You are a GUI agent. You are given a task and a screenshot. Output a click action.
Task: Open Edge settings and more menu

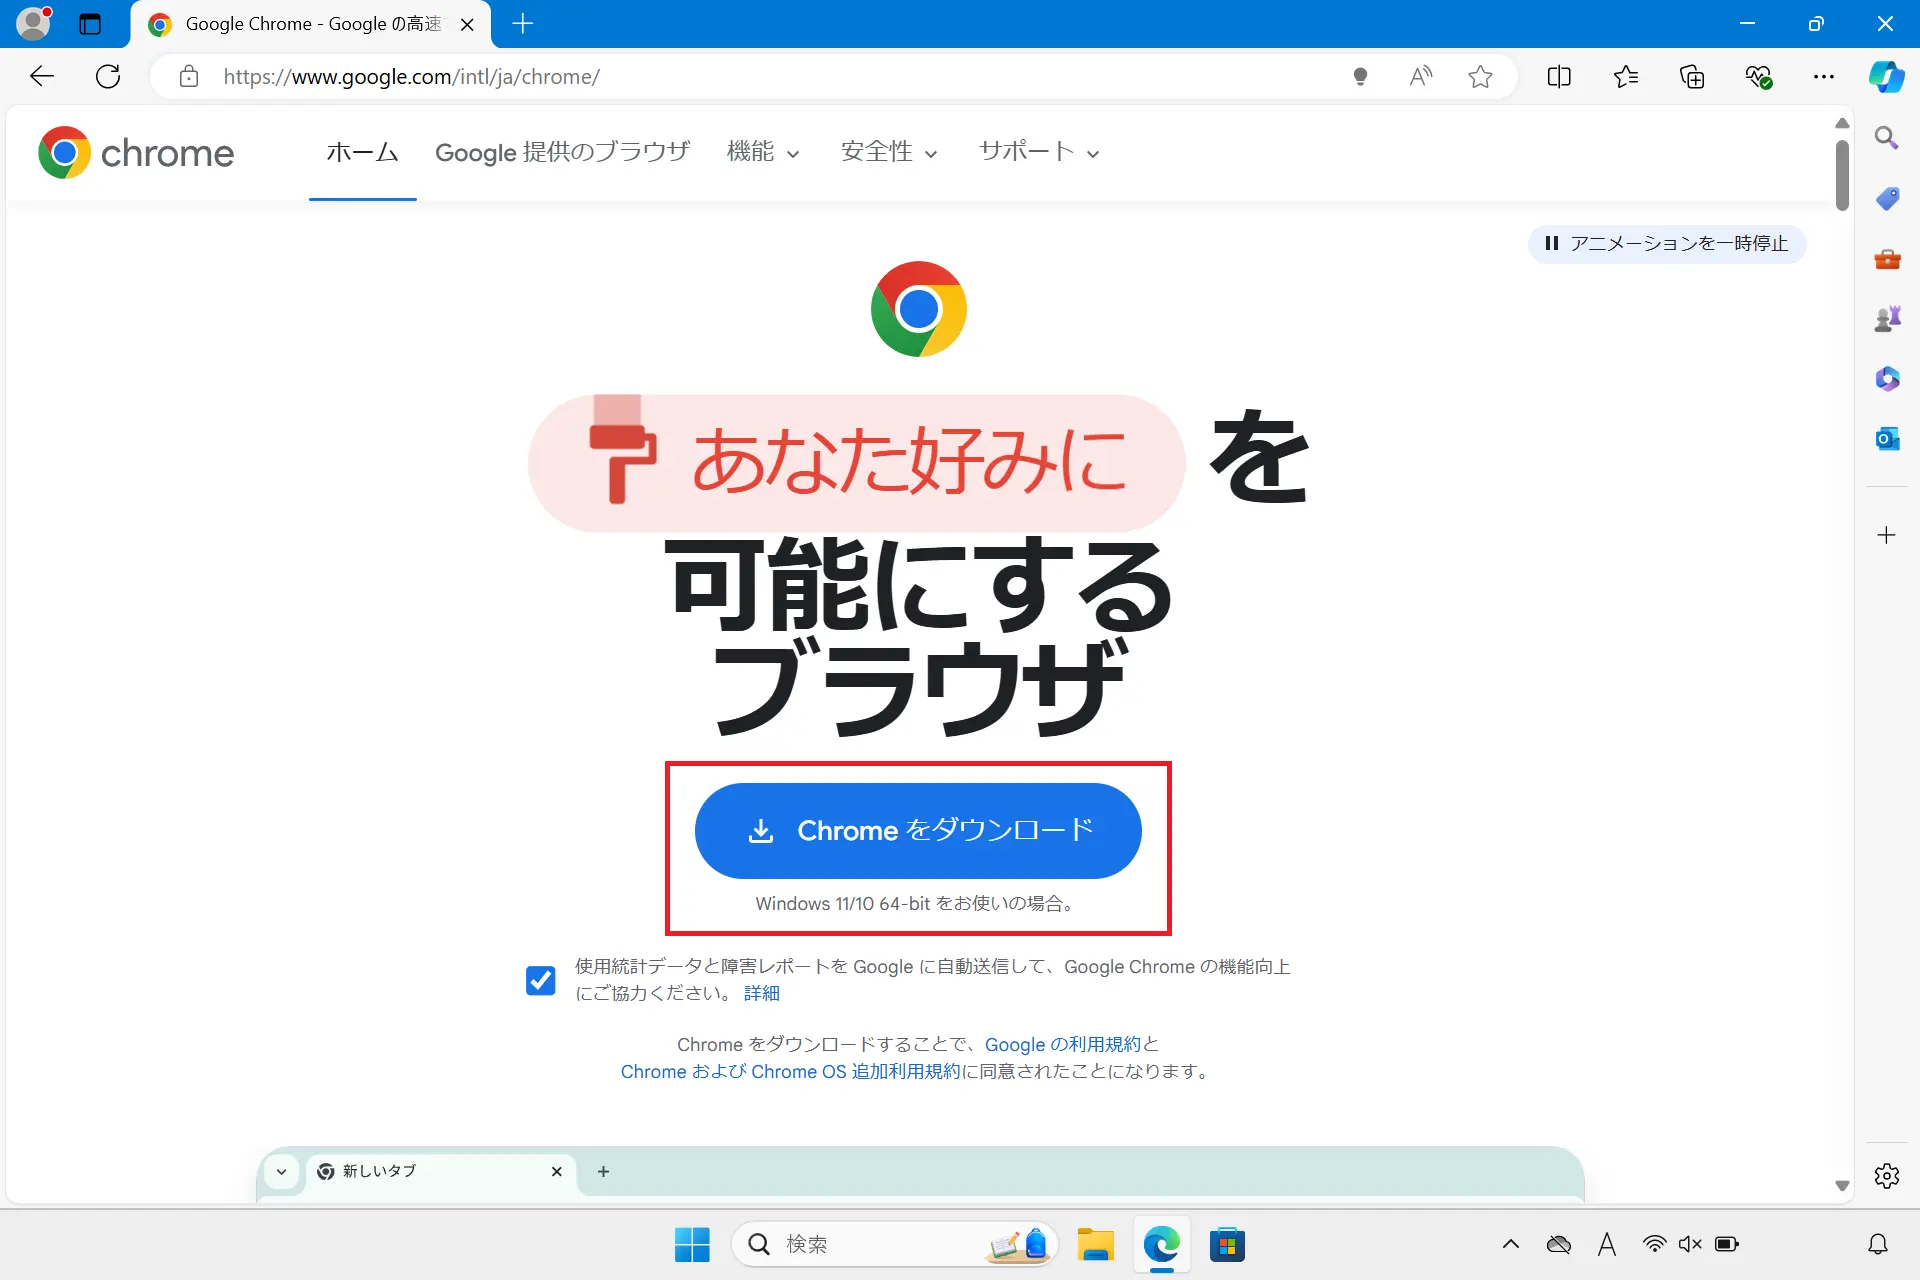1824,76
